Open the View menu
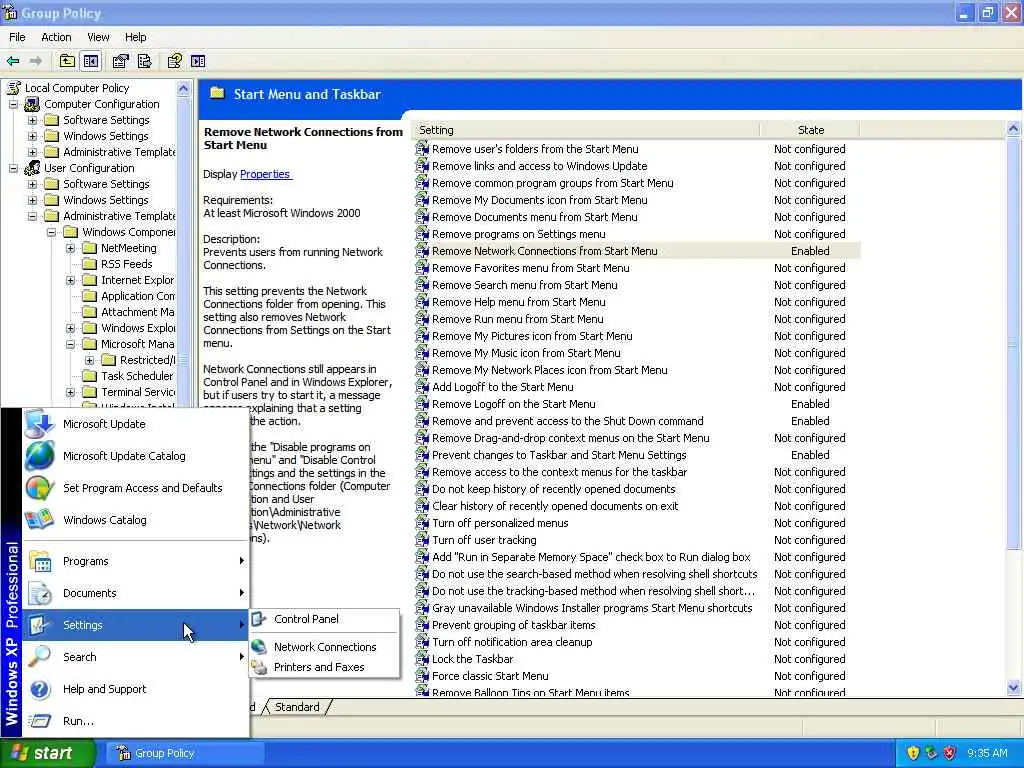Image resolution: width=1024 pixels, height=768 pixels. [x=98, y=37]
